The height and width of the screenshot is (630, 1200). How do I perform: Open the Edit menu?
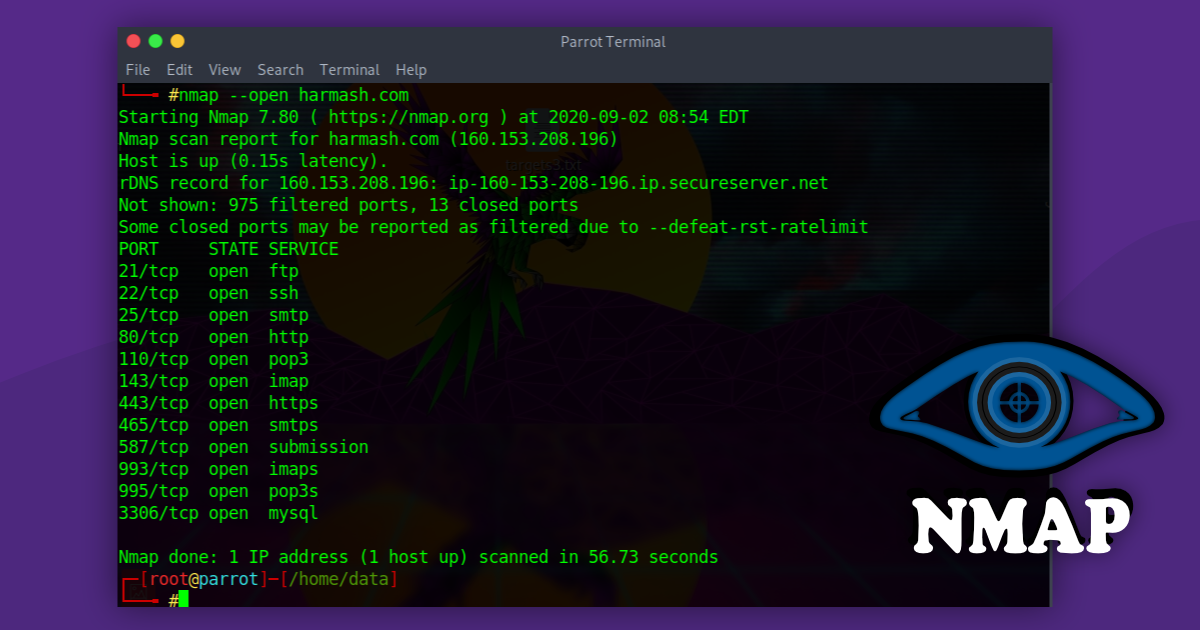point(180,70)
